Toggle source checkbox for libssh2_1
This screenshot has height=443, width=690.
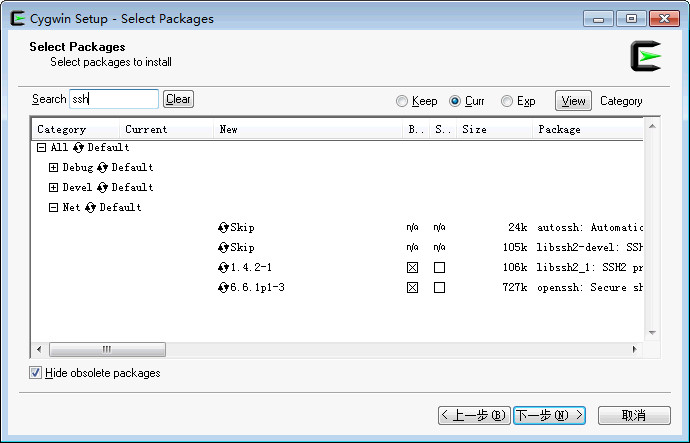click(439, 267)
